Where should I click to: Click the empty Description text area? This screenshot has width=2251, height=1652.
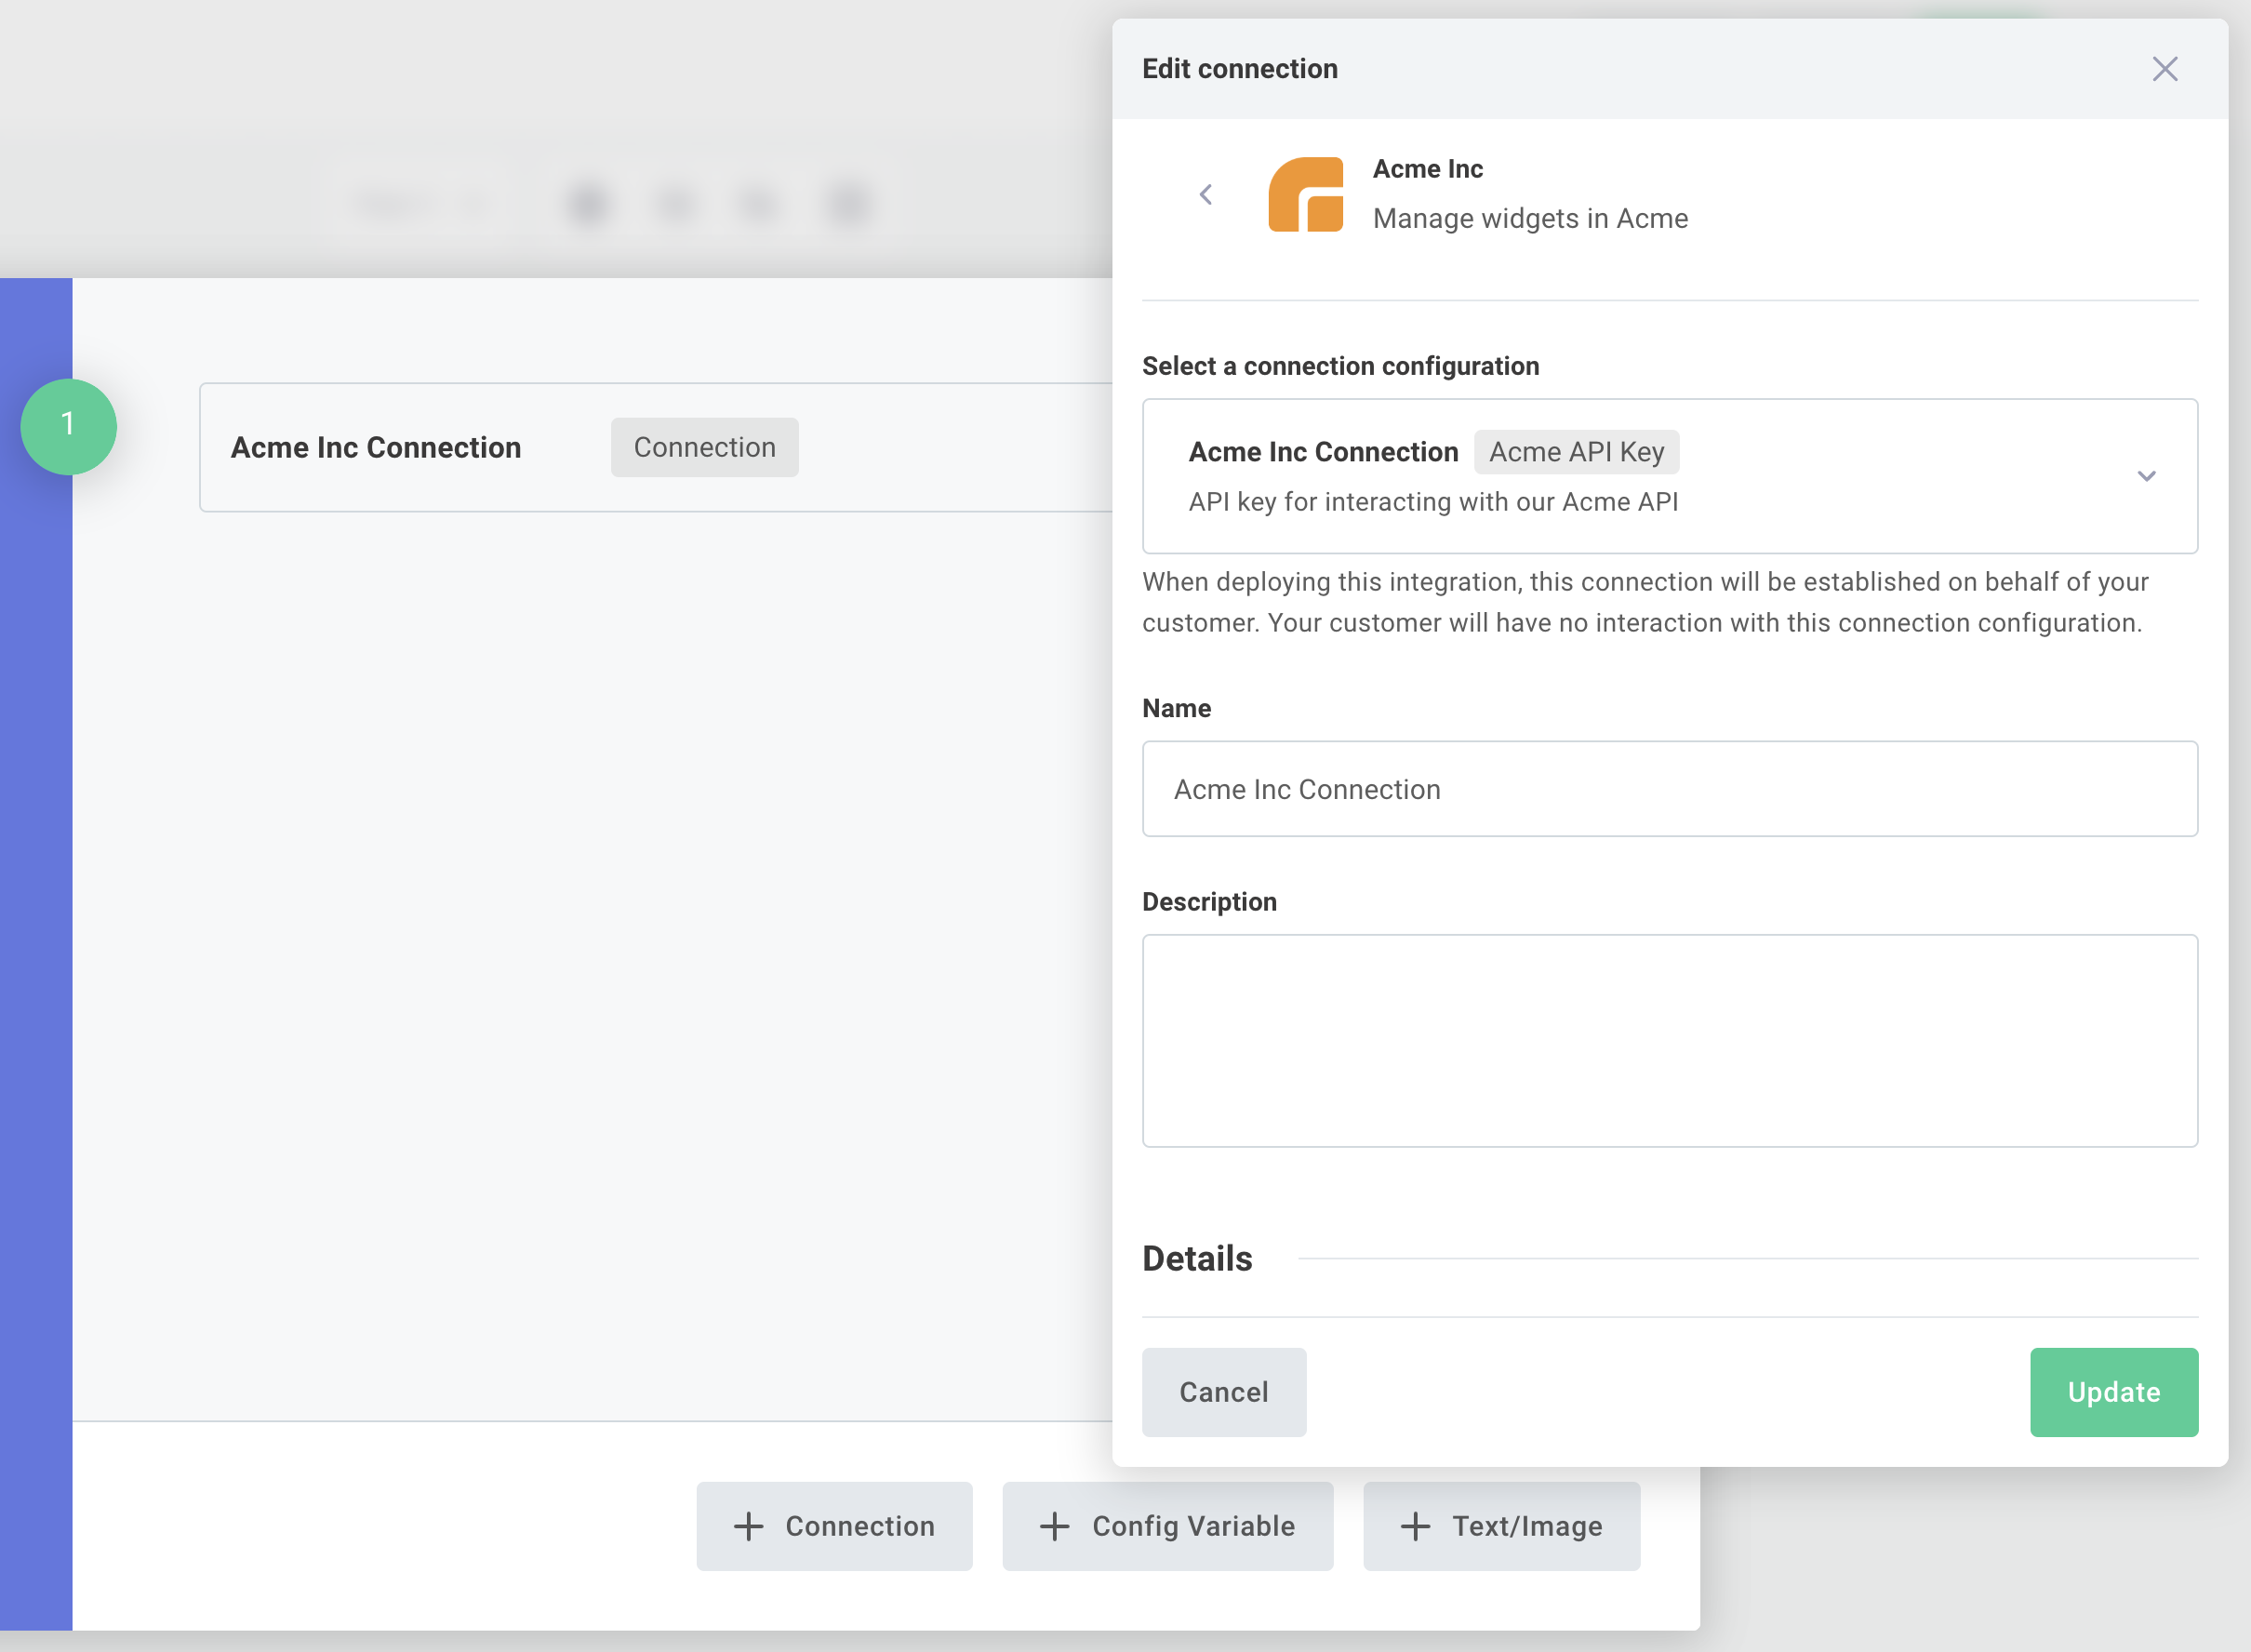(1669, 1041)
